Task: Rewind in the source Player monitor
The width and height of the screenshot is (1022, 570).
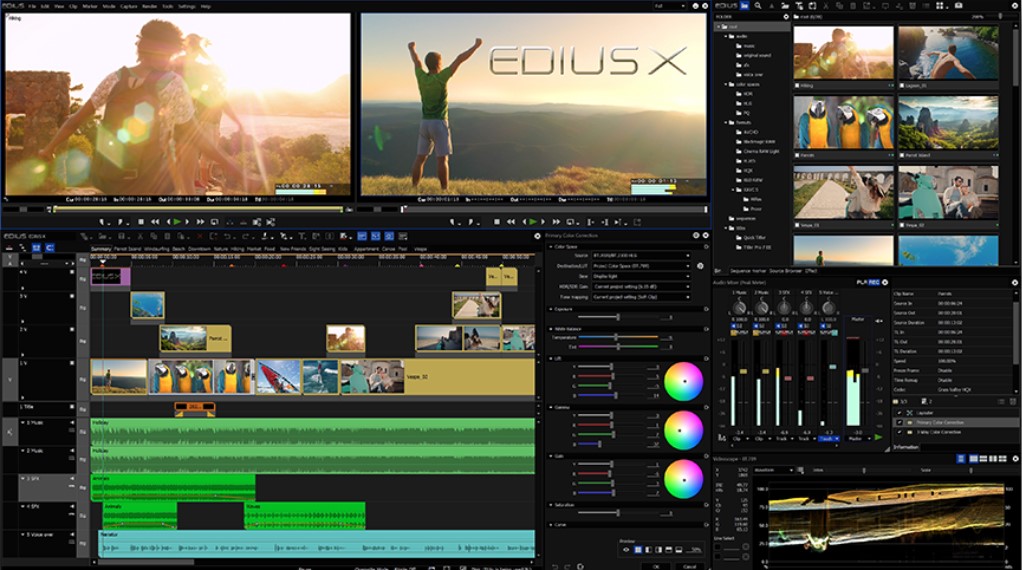Action: pos(155,222)
